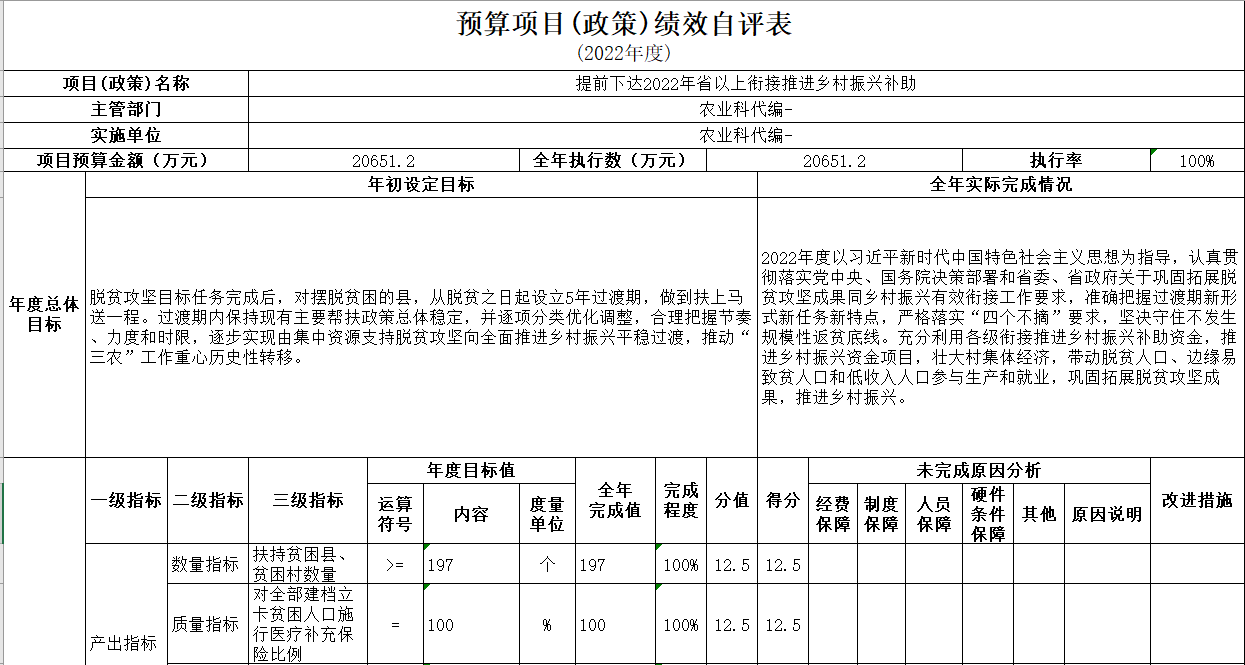Click the 硬件条件保障 column header
1245x665 pixels.
(987, 514)
